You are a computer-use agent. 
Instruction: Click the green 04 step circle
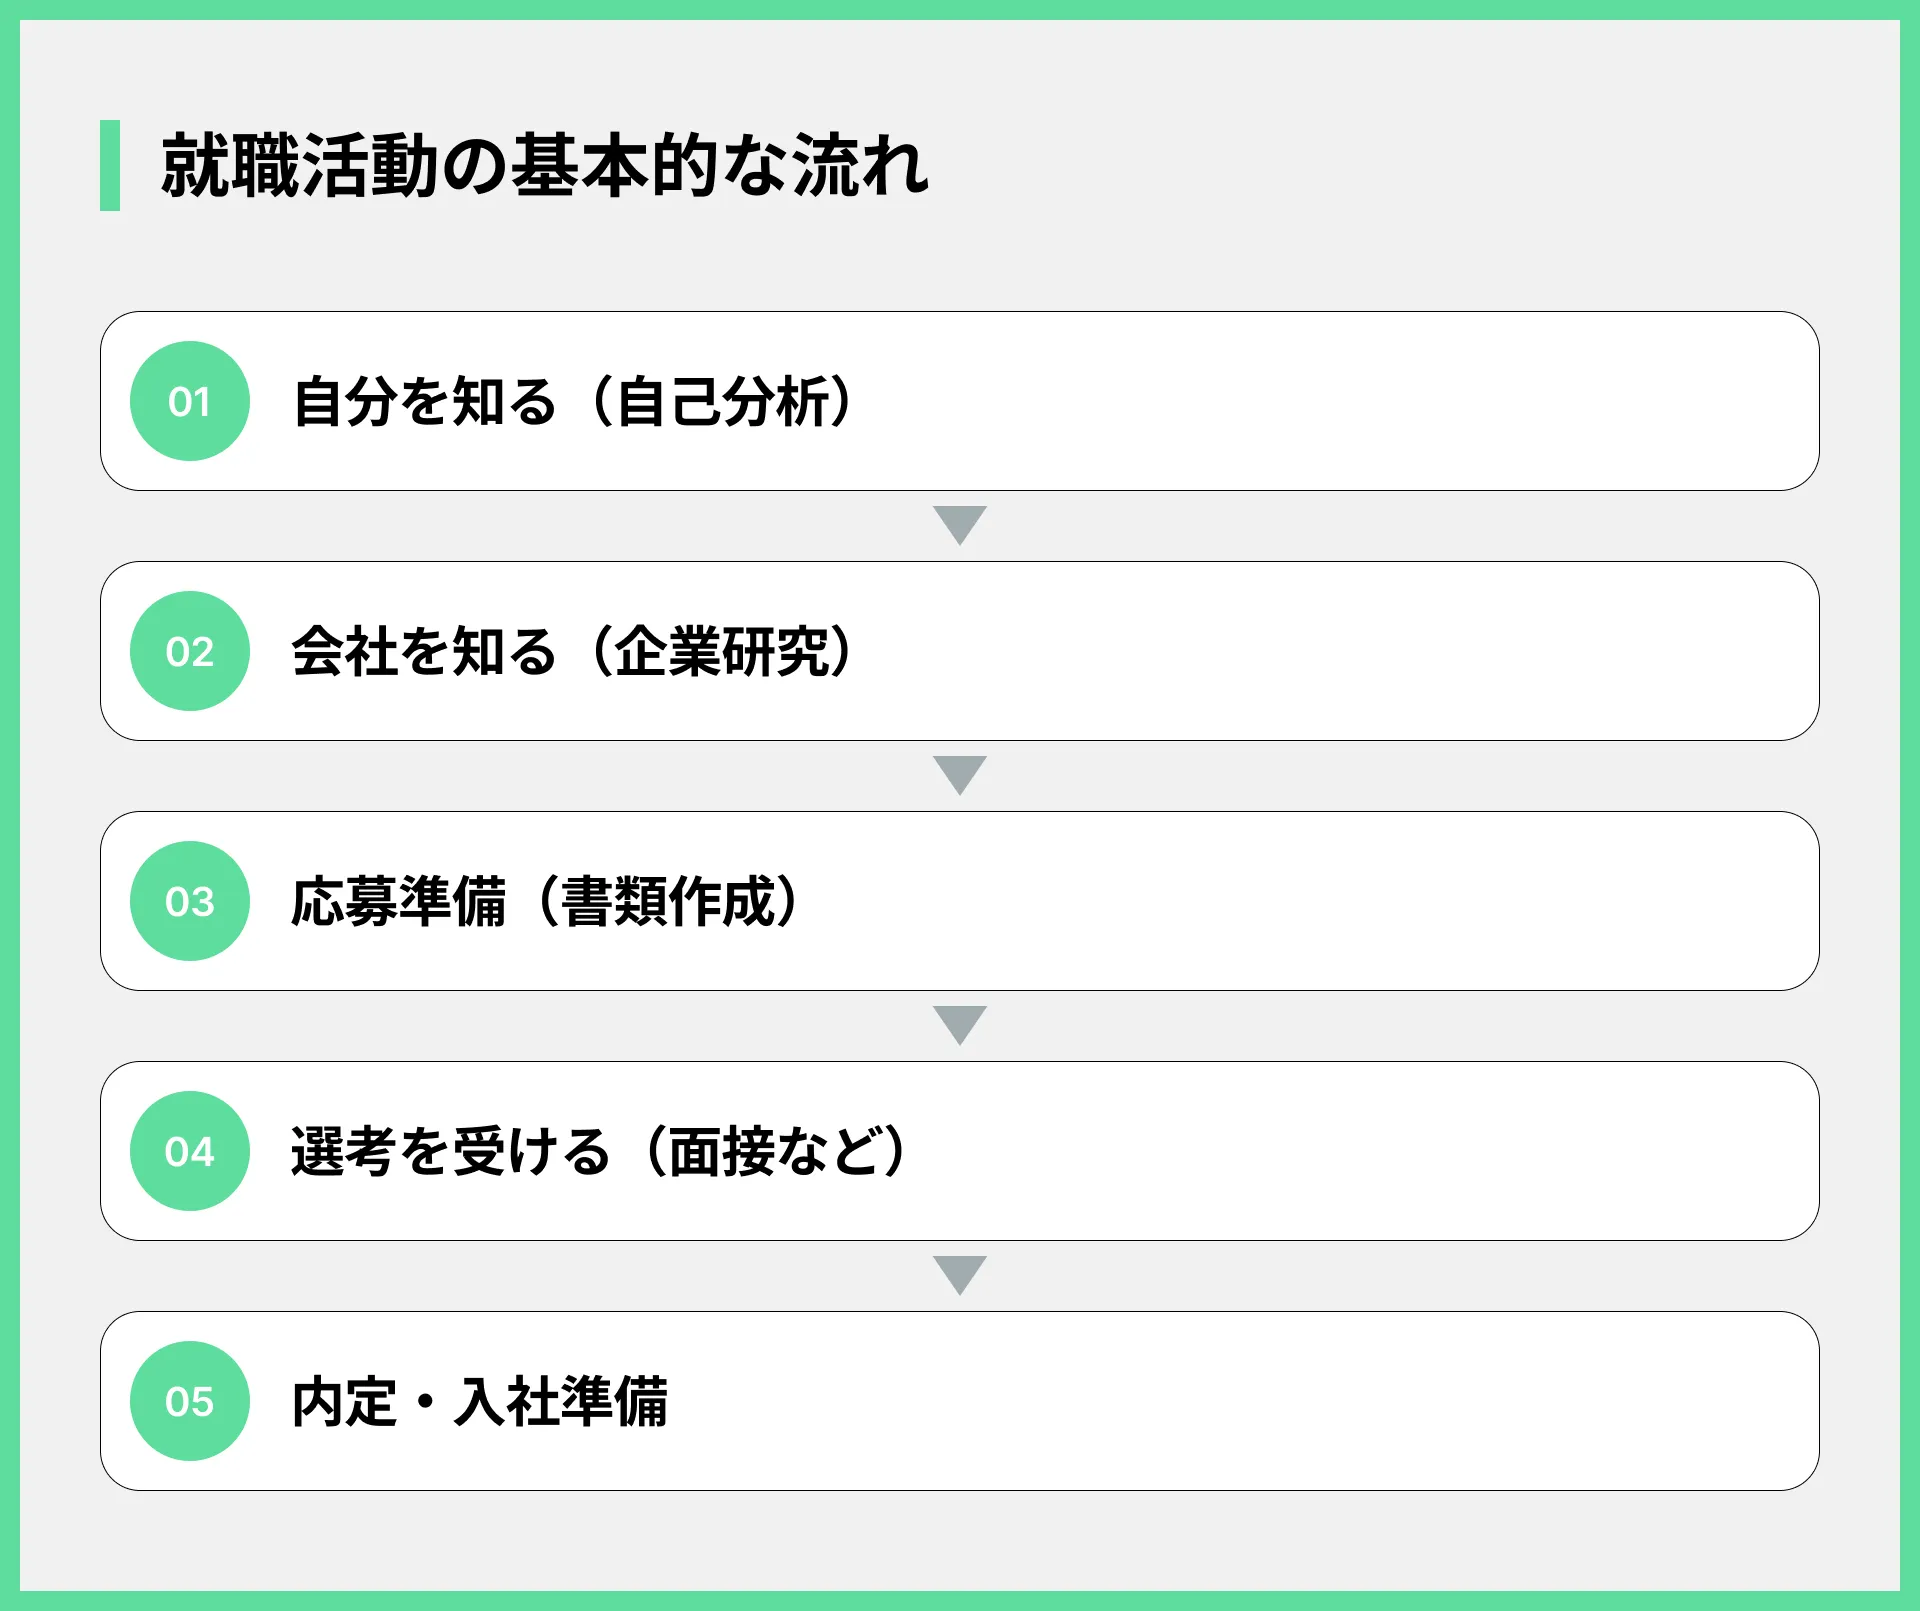(x=190, y=1151)
